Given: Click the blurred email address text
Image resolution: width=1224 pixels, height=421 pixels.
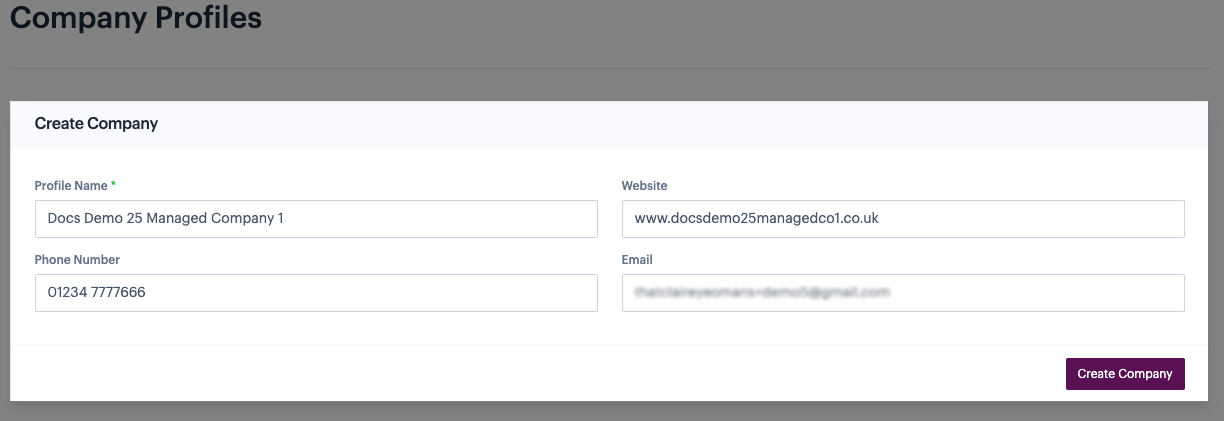Looking at the screenshot, I should (761, 293).
